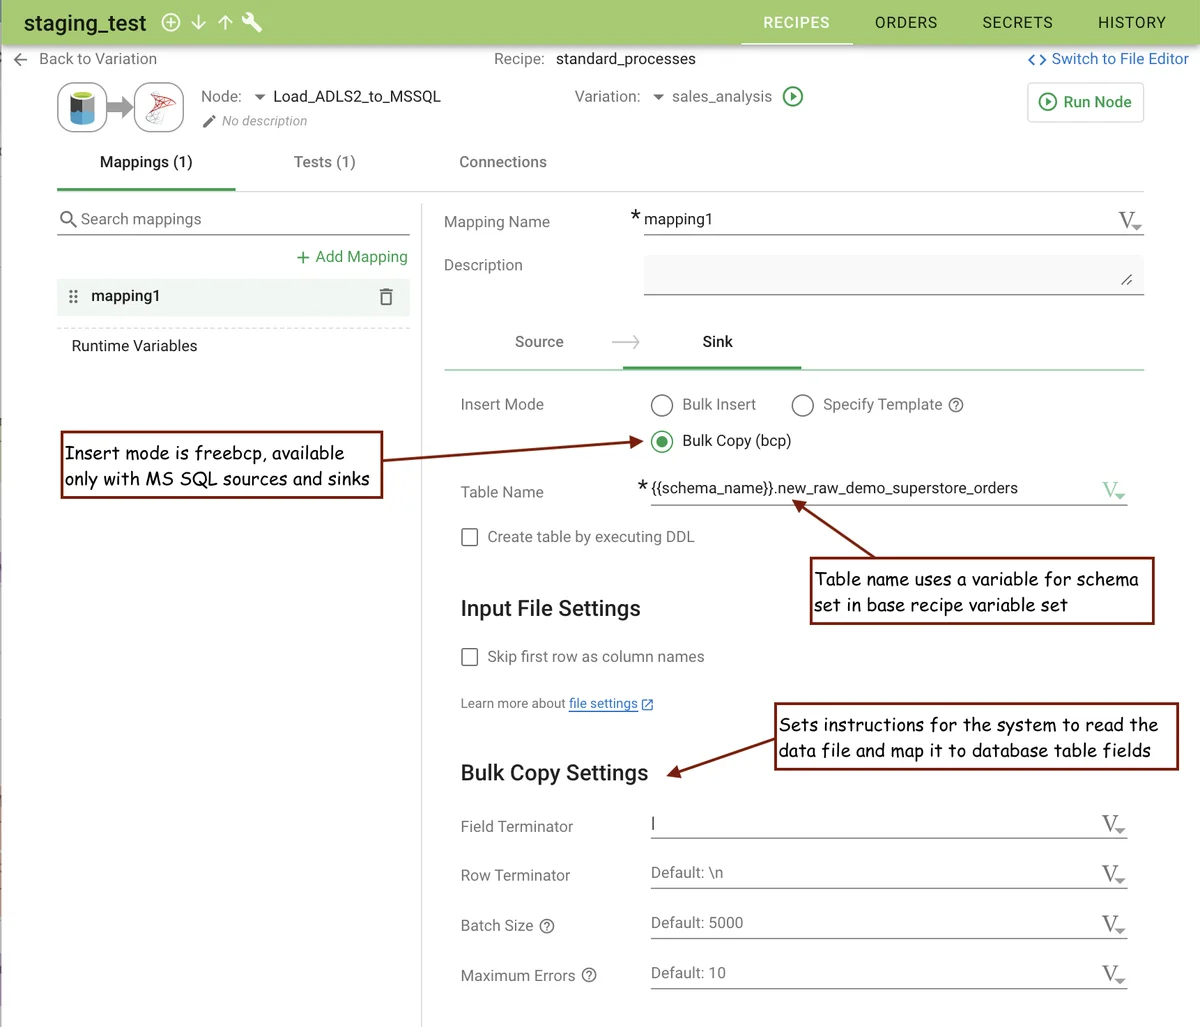Click the plus circle icon beside staging_test

171,22
